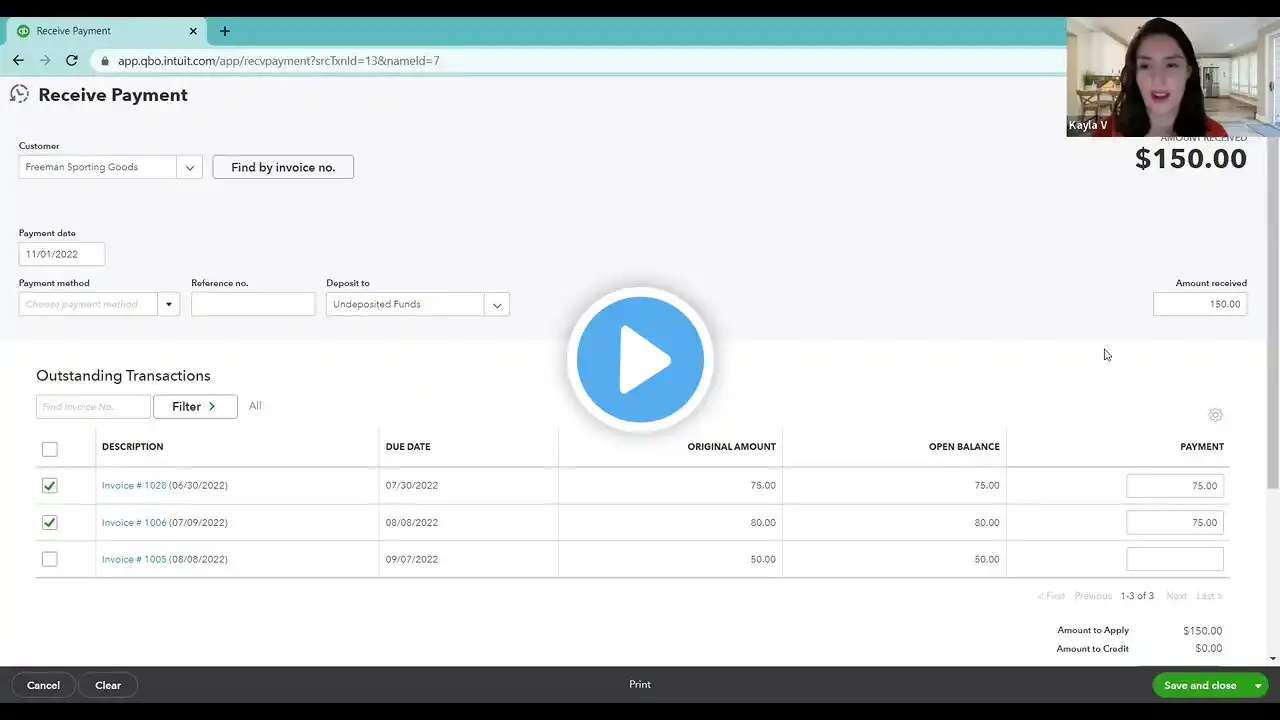Open the table settings gear icon
Screen dimensions: 1280x720
click(1215, 415)
